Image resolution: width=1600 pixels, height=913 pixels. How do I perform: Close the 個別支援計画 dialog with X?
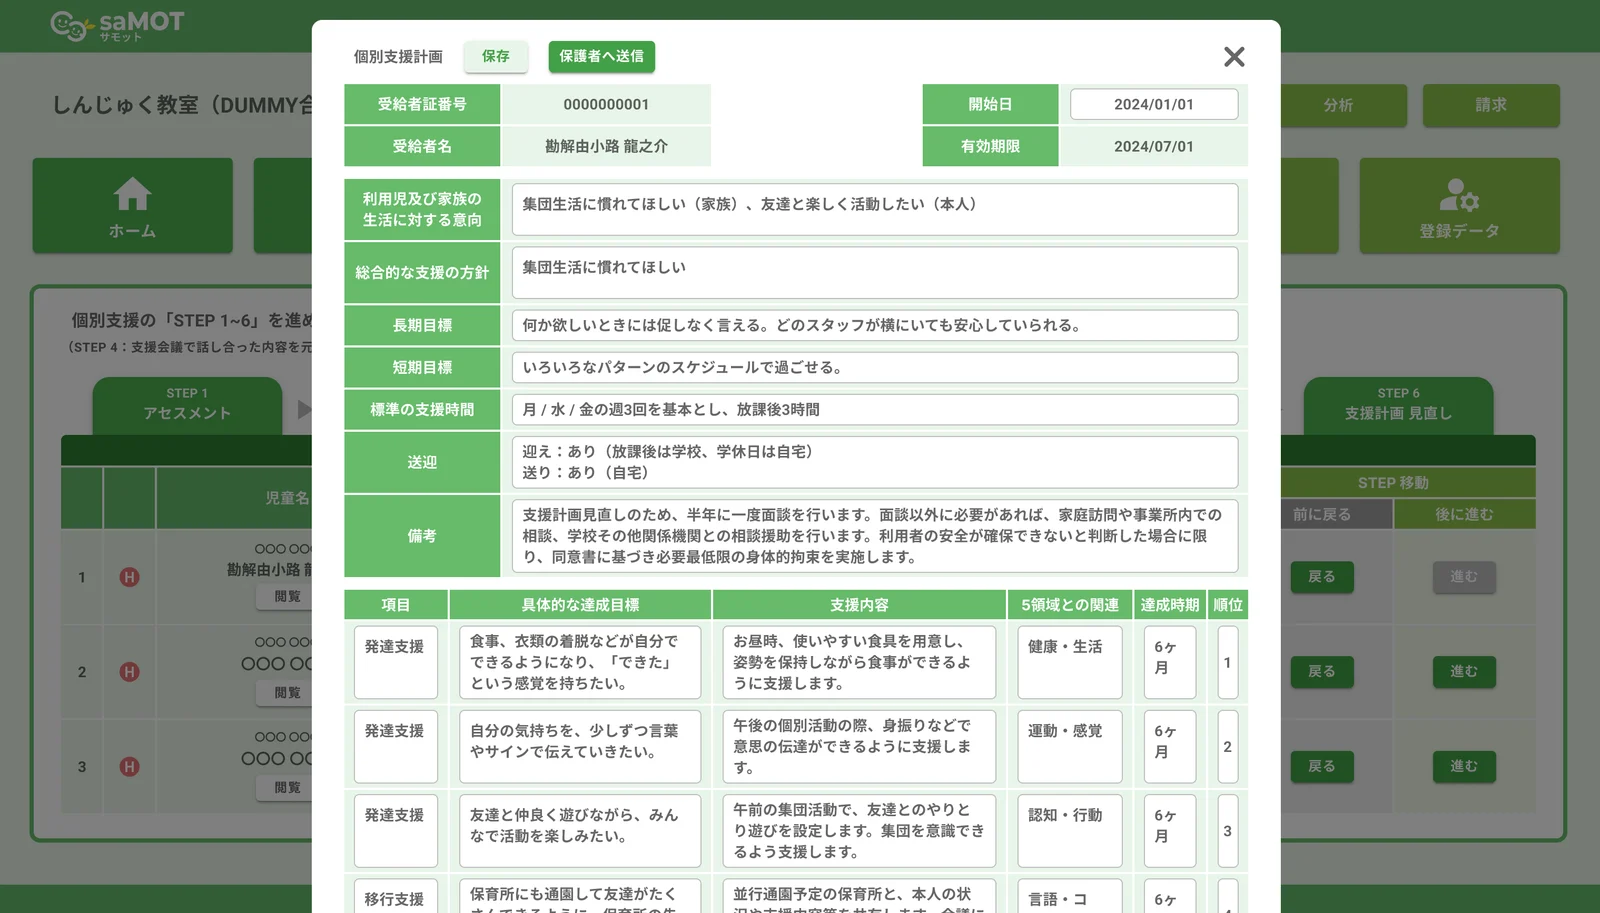tap(1234, 57)
